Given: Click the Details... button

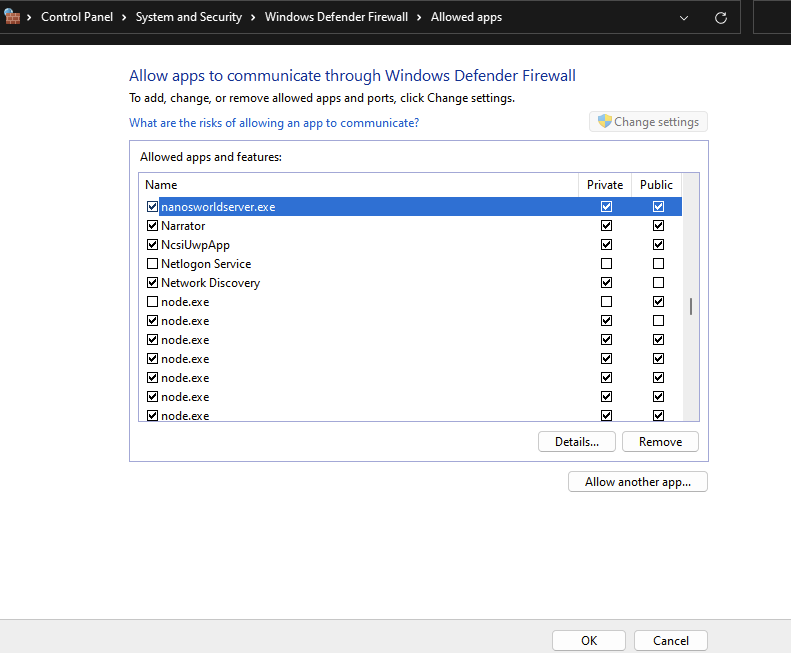Looking at the screenshot, I should pyautogui.click(x=577, y=442).
